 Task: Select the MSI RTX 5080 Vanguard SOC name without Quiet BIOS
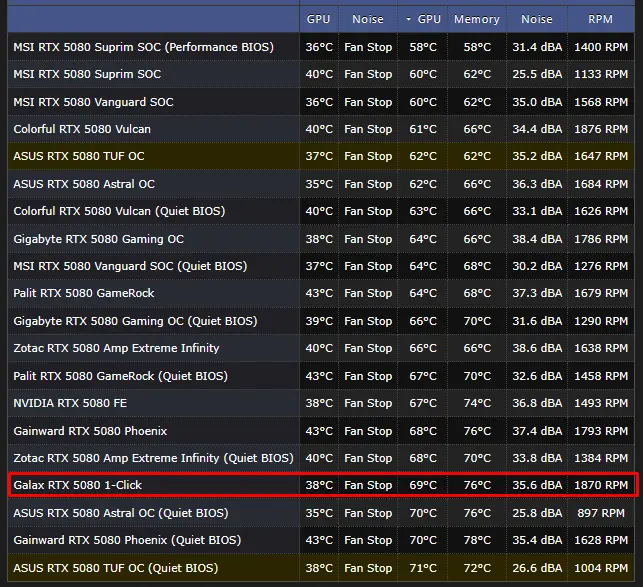93,102
